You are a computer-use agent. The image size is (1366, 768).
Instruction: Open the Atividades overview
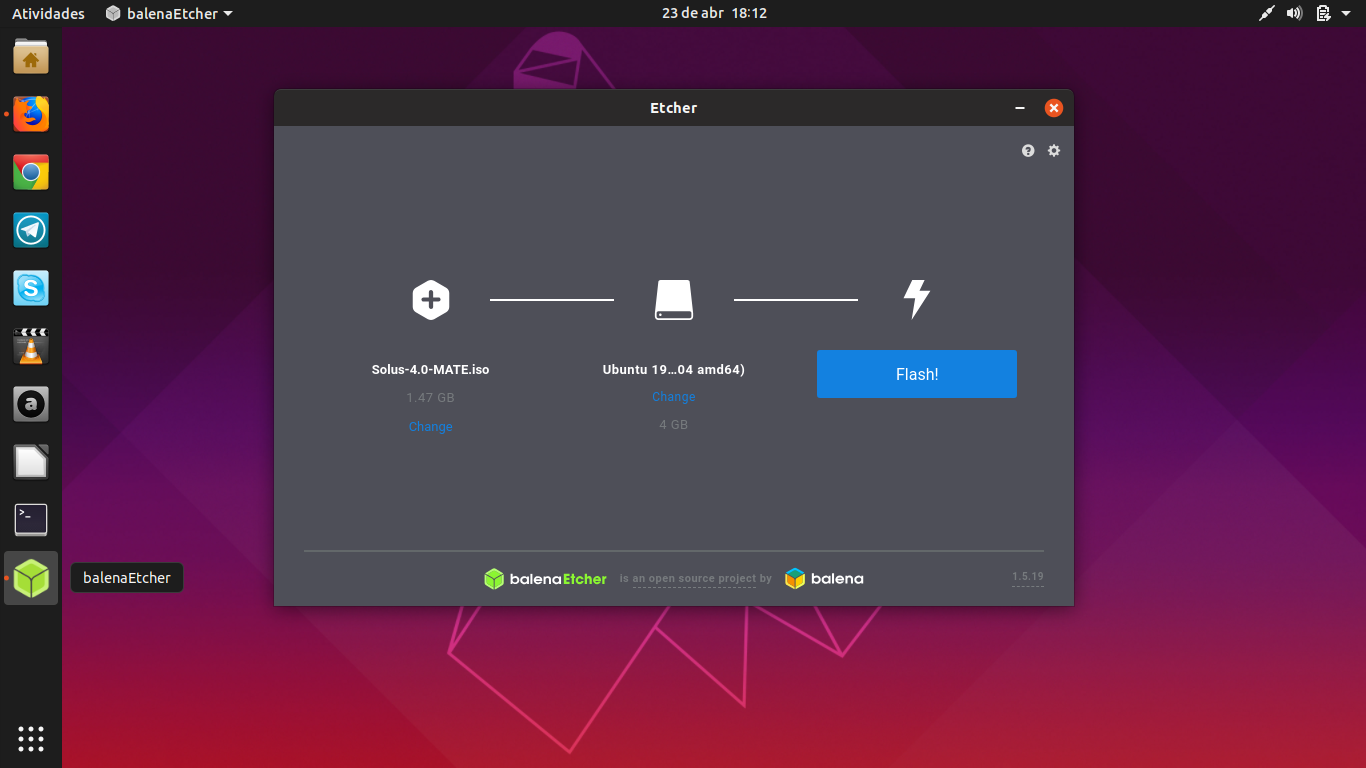(x=48, y=14)
